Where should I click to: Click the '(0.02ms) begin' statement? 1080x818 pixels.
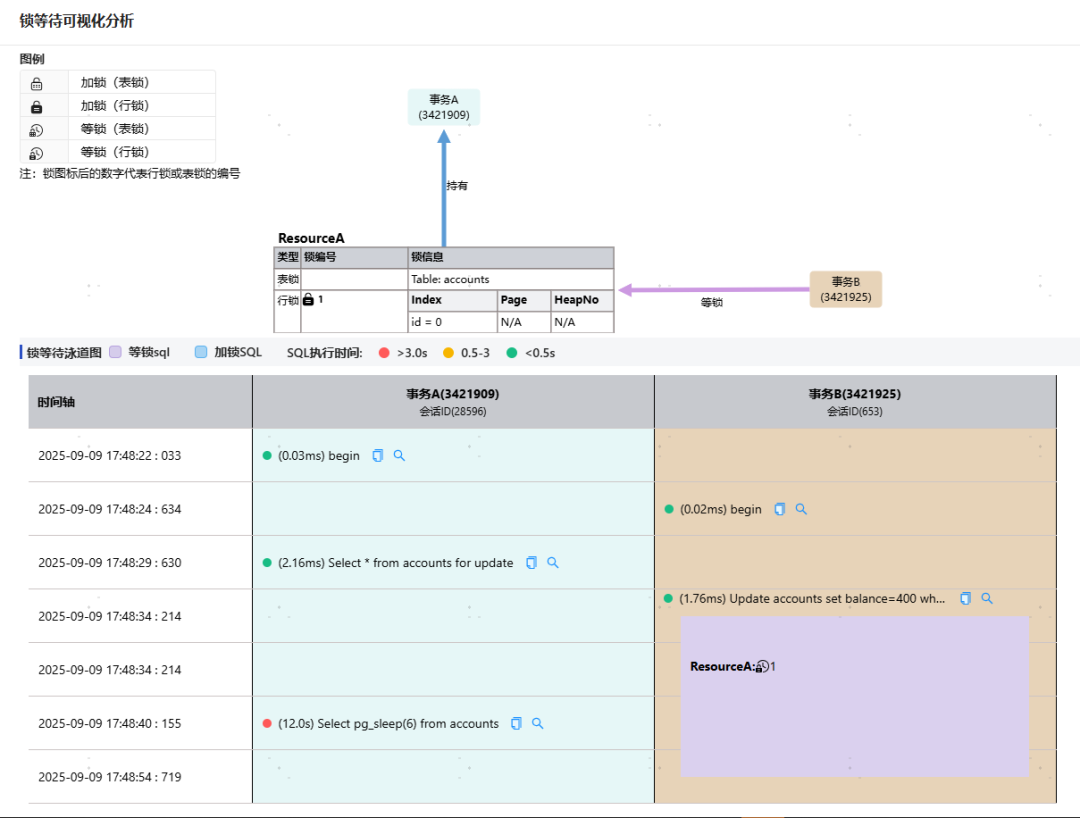click(720, 510)
